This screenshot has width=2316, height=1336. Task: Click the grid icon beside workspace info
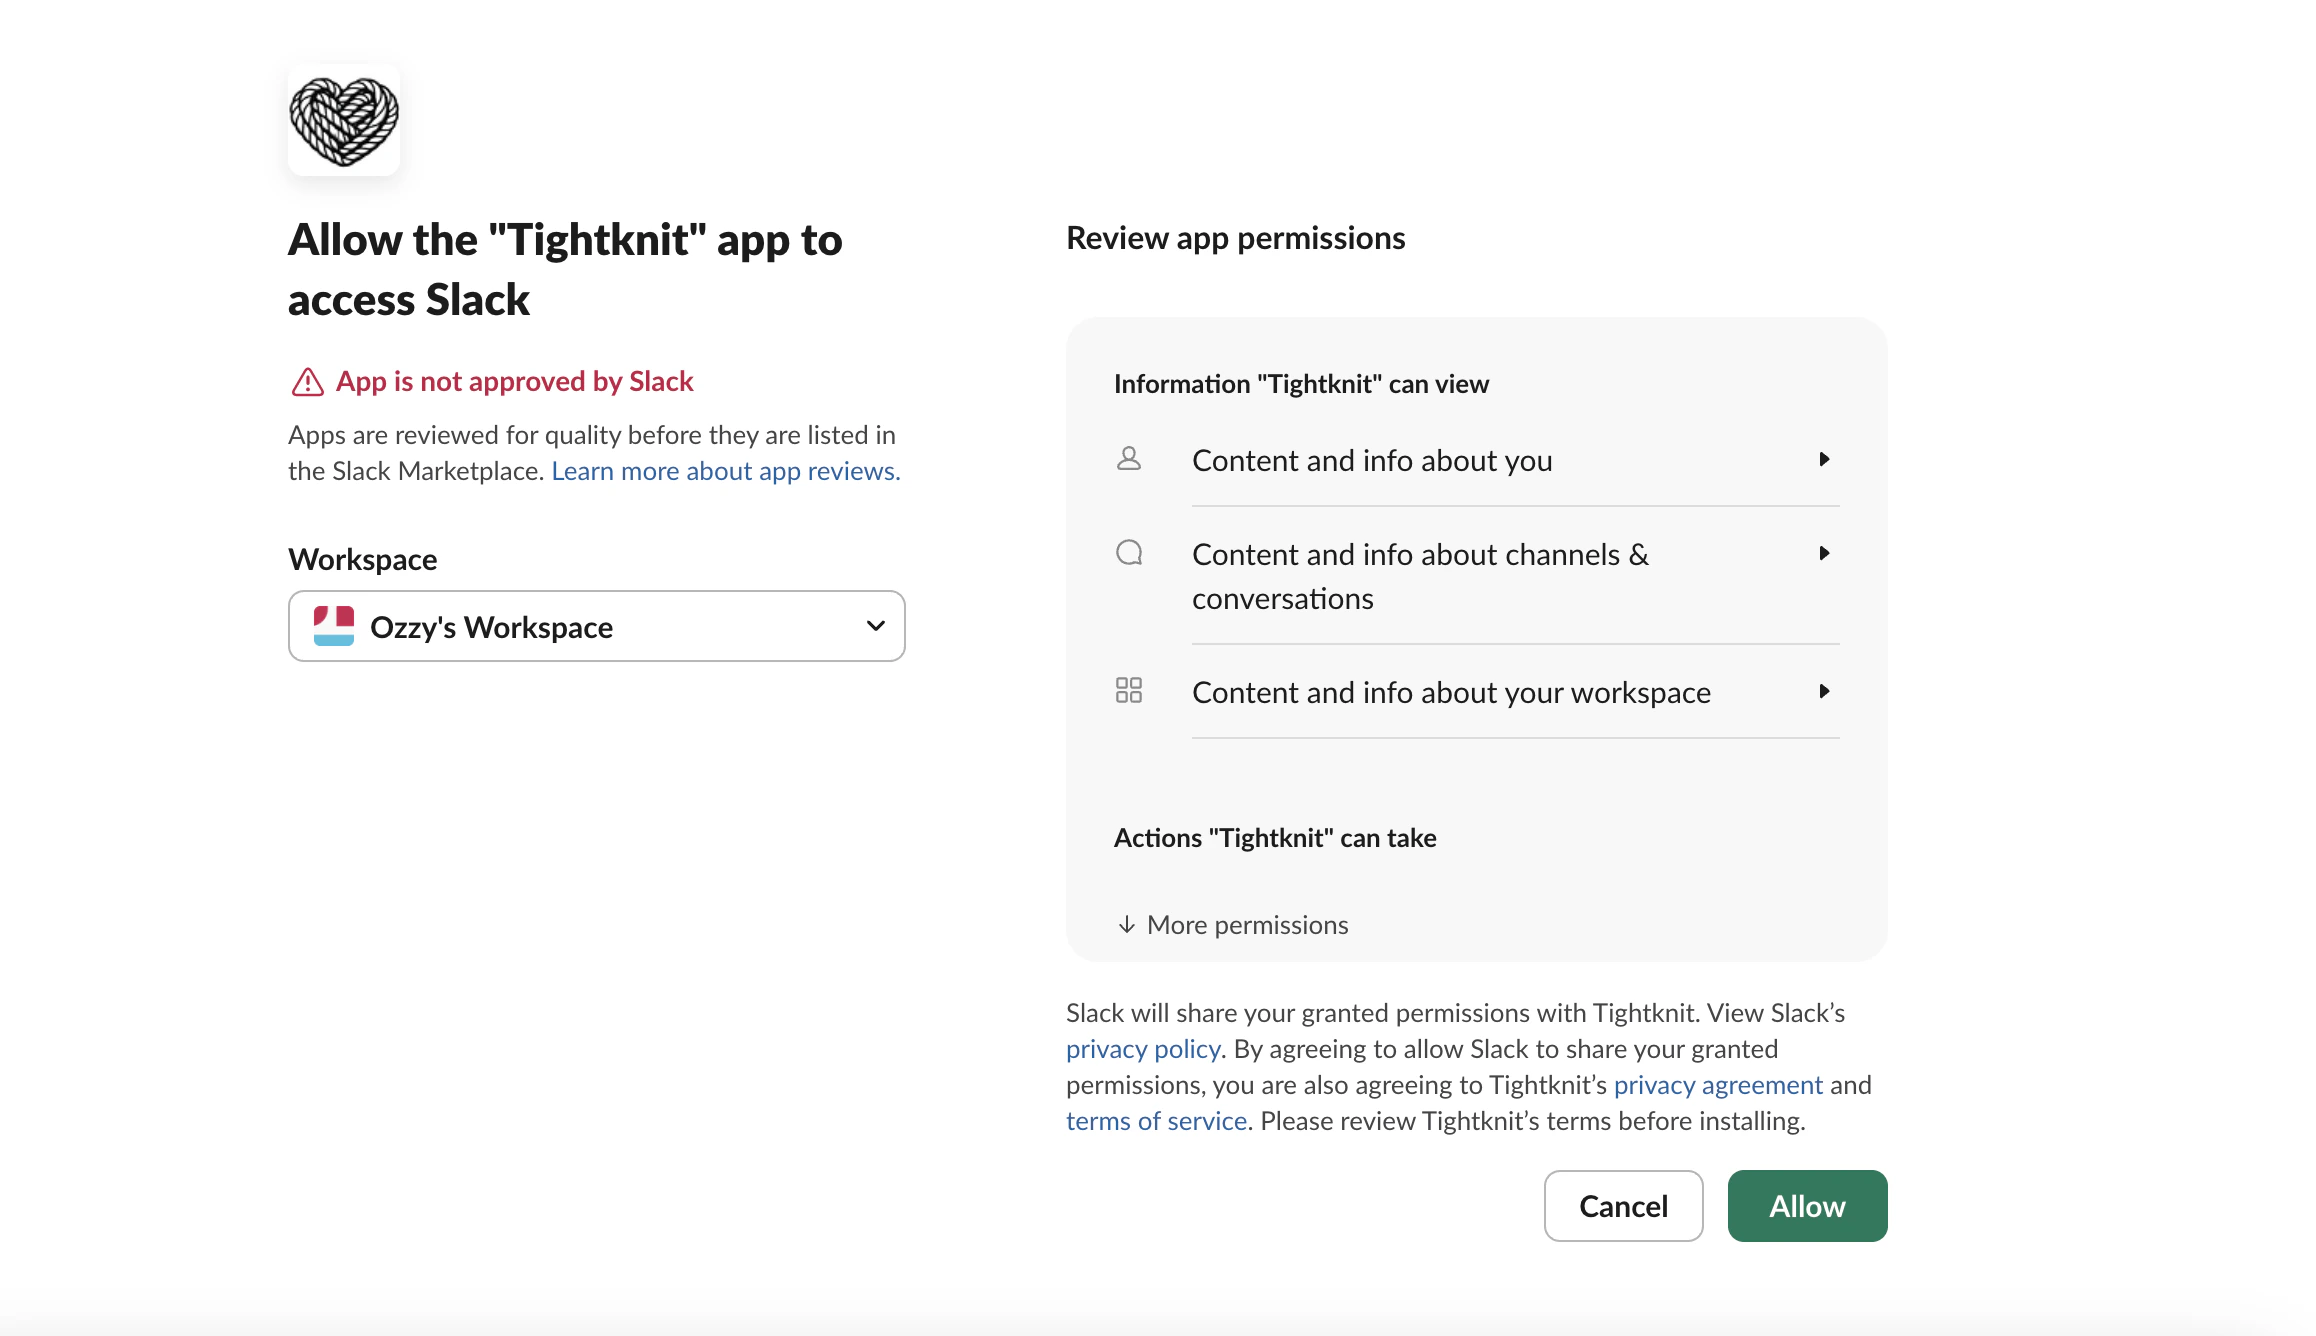point(1129,690)
